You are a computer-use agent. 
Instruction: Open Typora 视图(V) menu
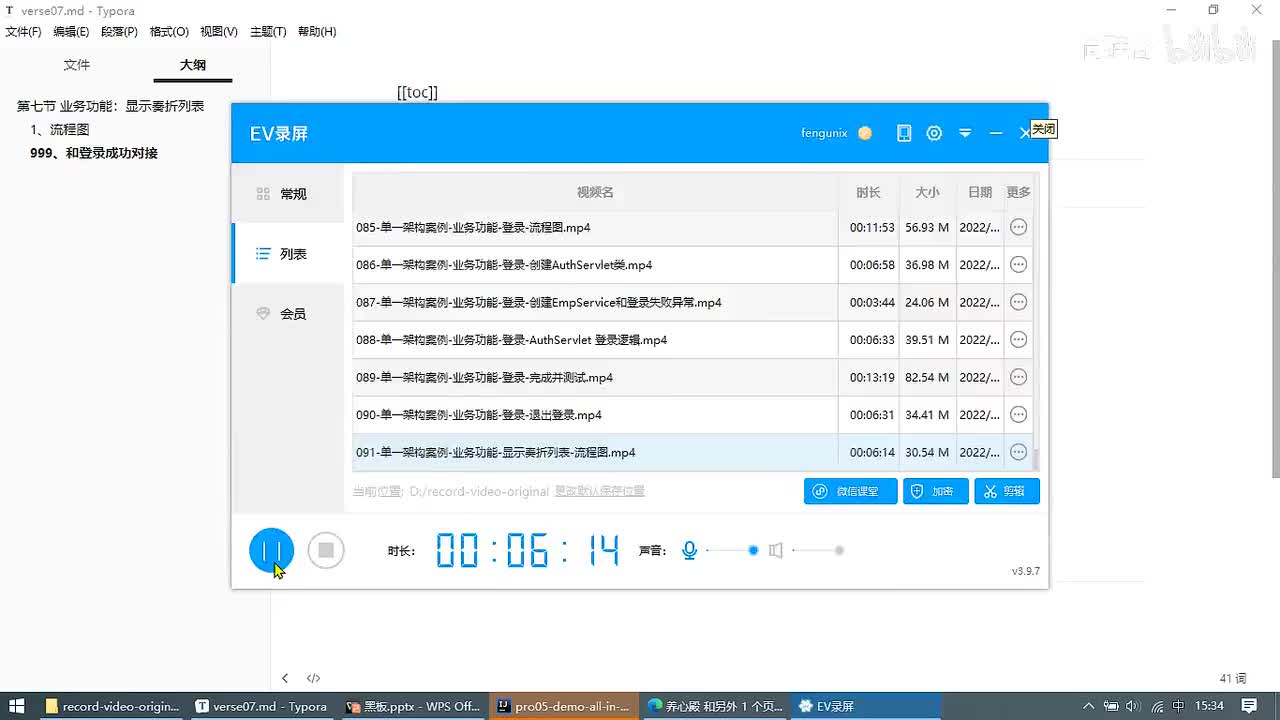click(x=219, y=32)
